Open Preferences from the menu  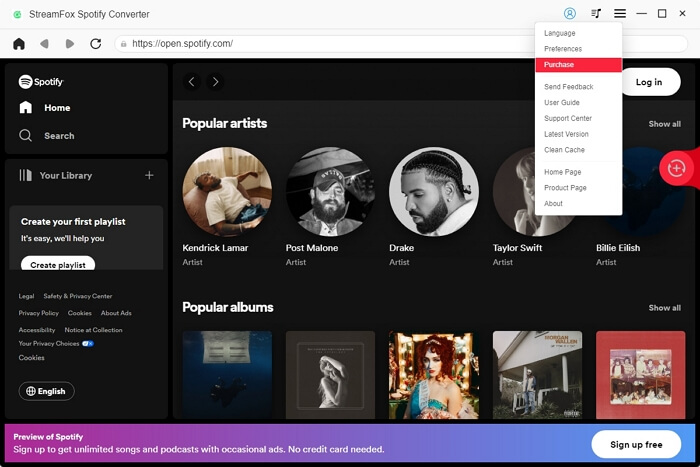(x=563, y=49)
